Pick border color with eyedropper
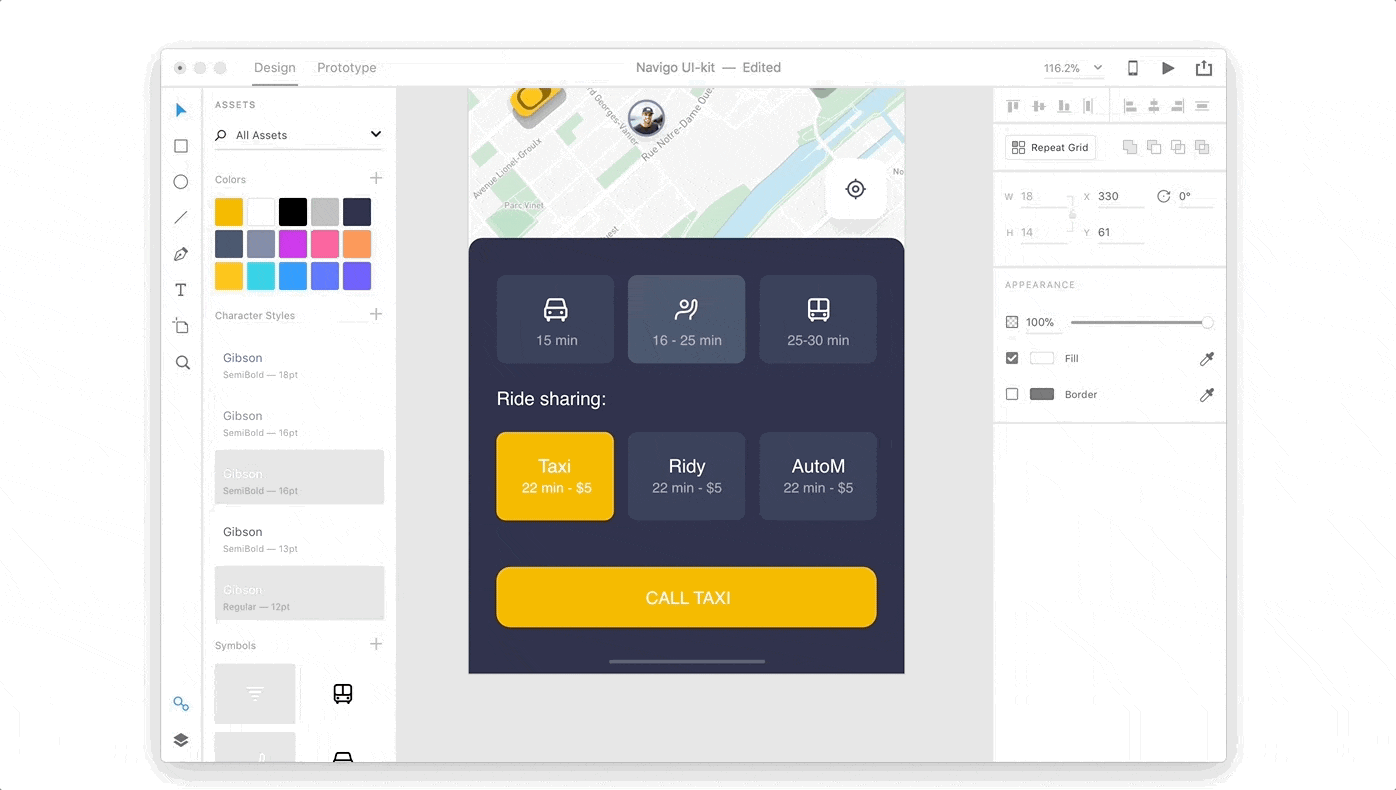Image resolution: width=1396 pixels, height=790 pixels. [1207, 394]
